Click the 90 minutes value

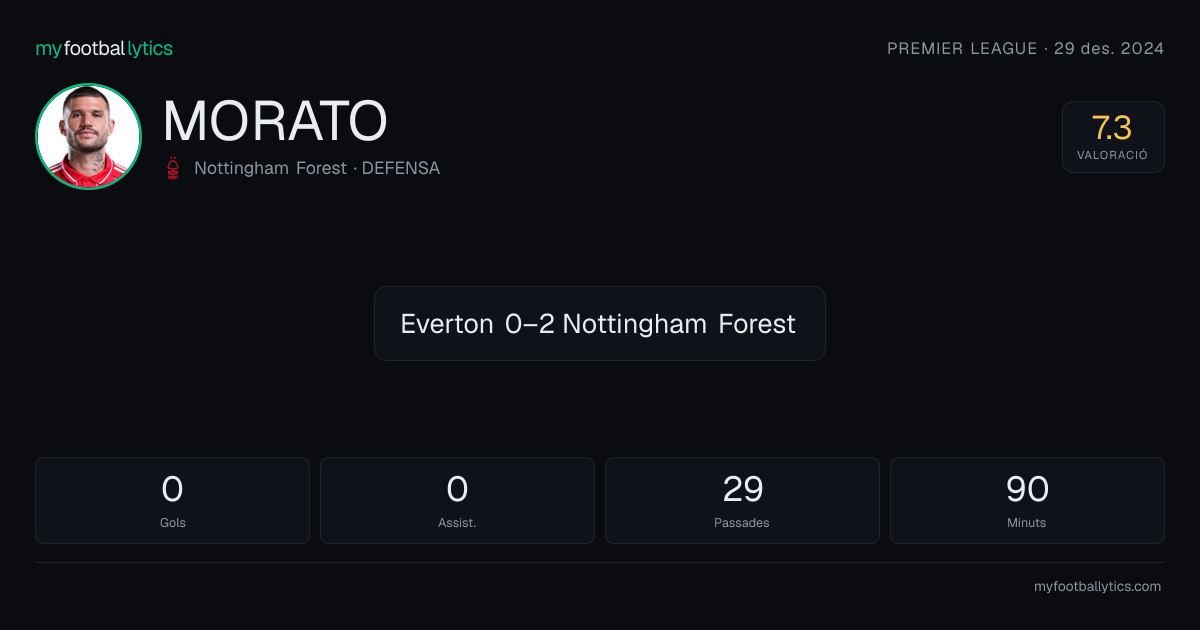tap(1027, 489)
